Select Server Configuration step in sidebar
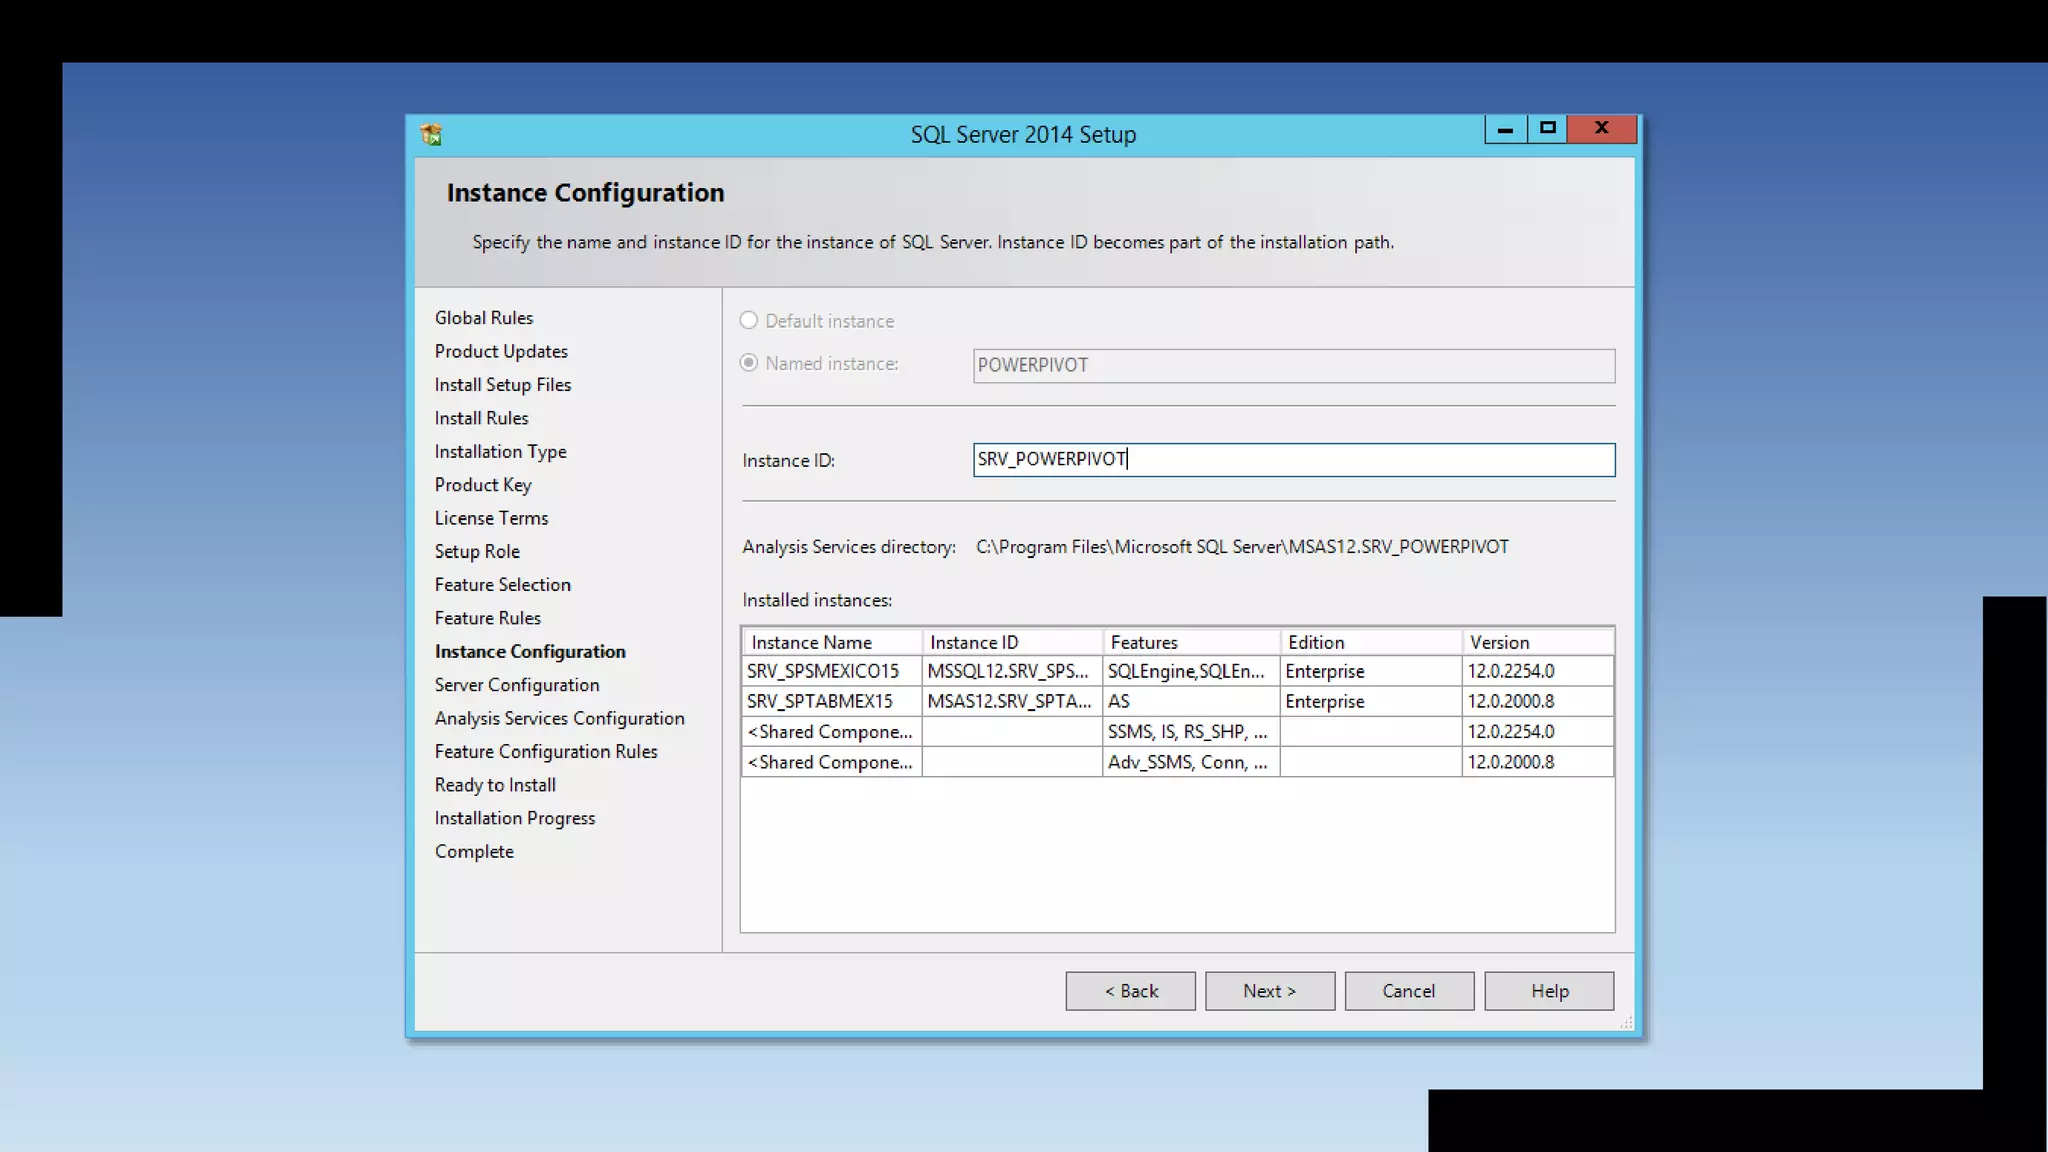 click(x=516, y=685)
